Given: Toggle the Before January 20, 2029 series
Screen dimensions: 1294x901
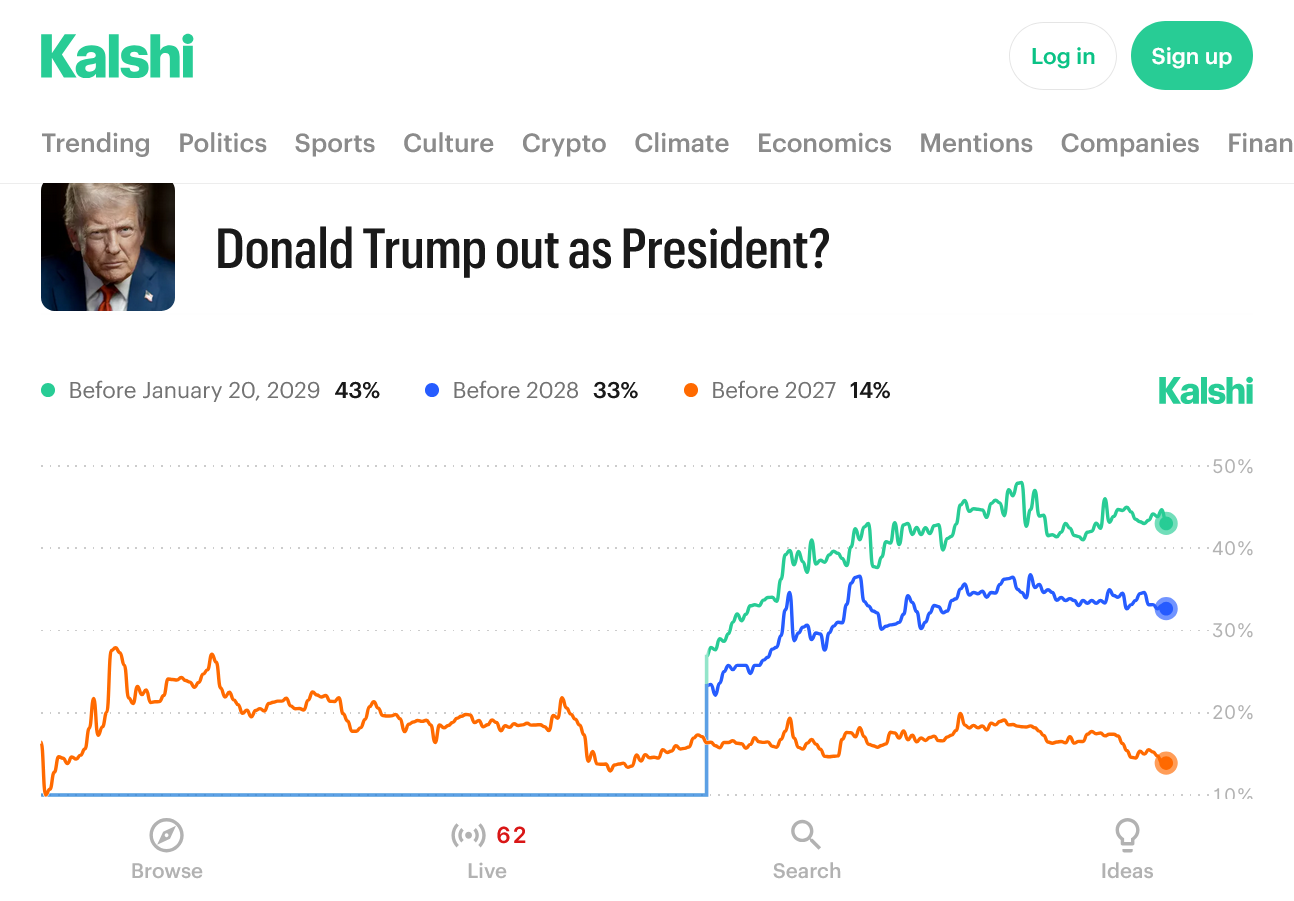Looking at the screenshot, I should (x=194, y=391).
